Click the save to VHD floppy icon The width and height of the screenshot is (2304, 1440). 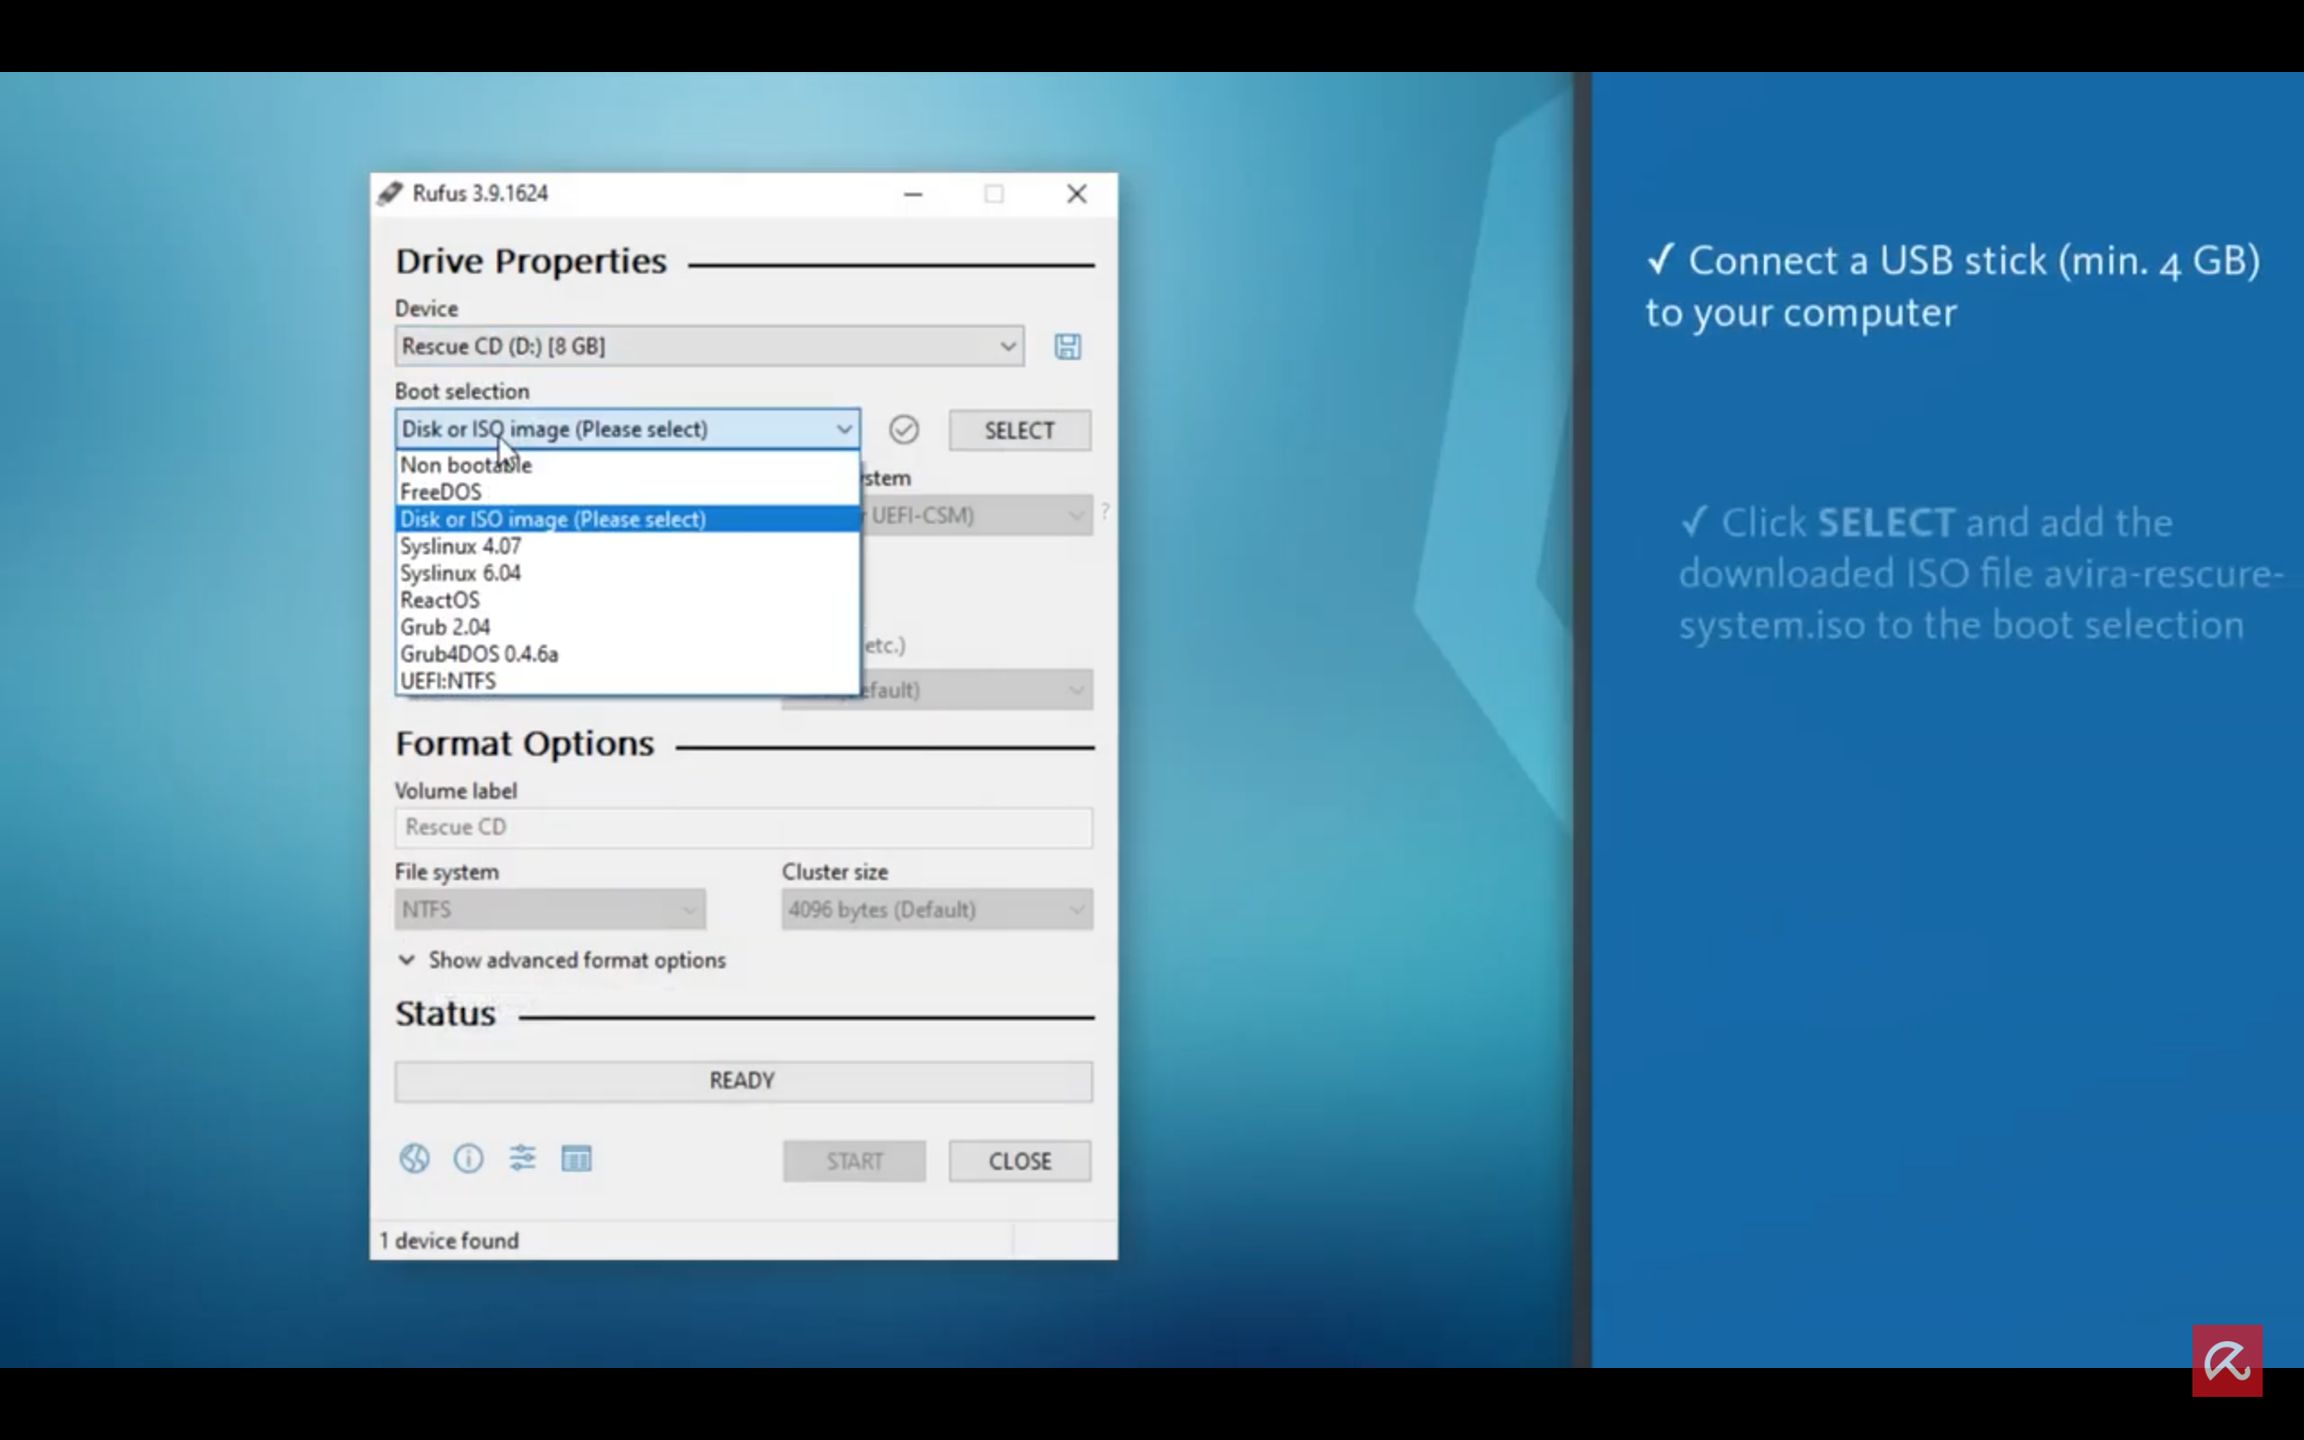pos(1066,347)
